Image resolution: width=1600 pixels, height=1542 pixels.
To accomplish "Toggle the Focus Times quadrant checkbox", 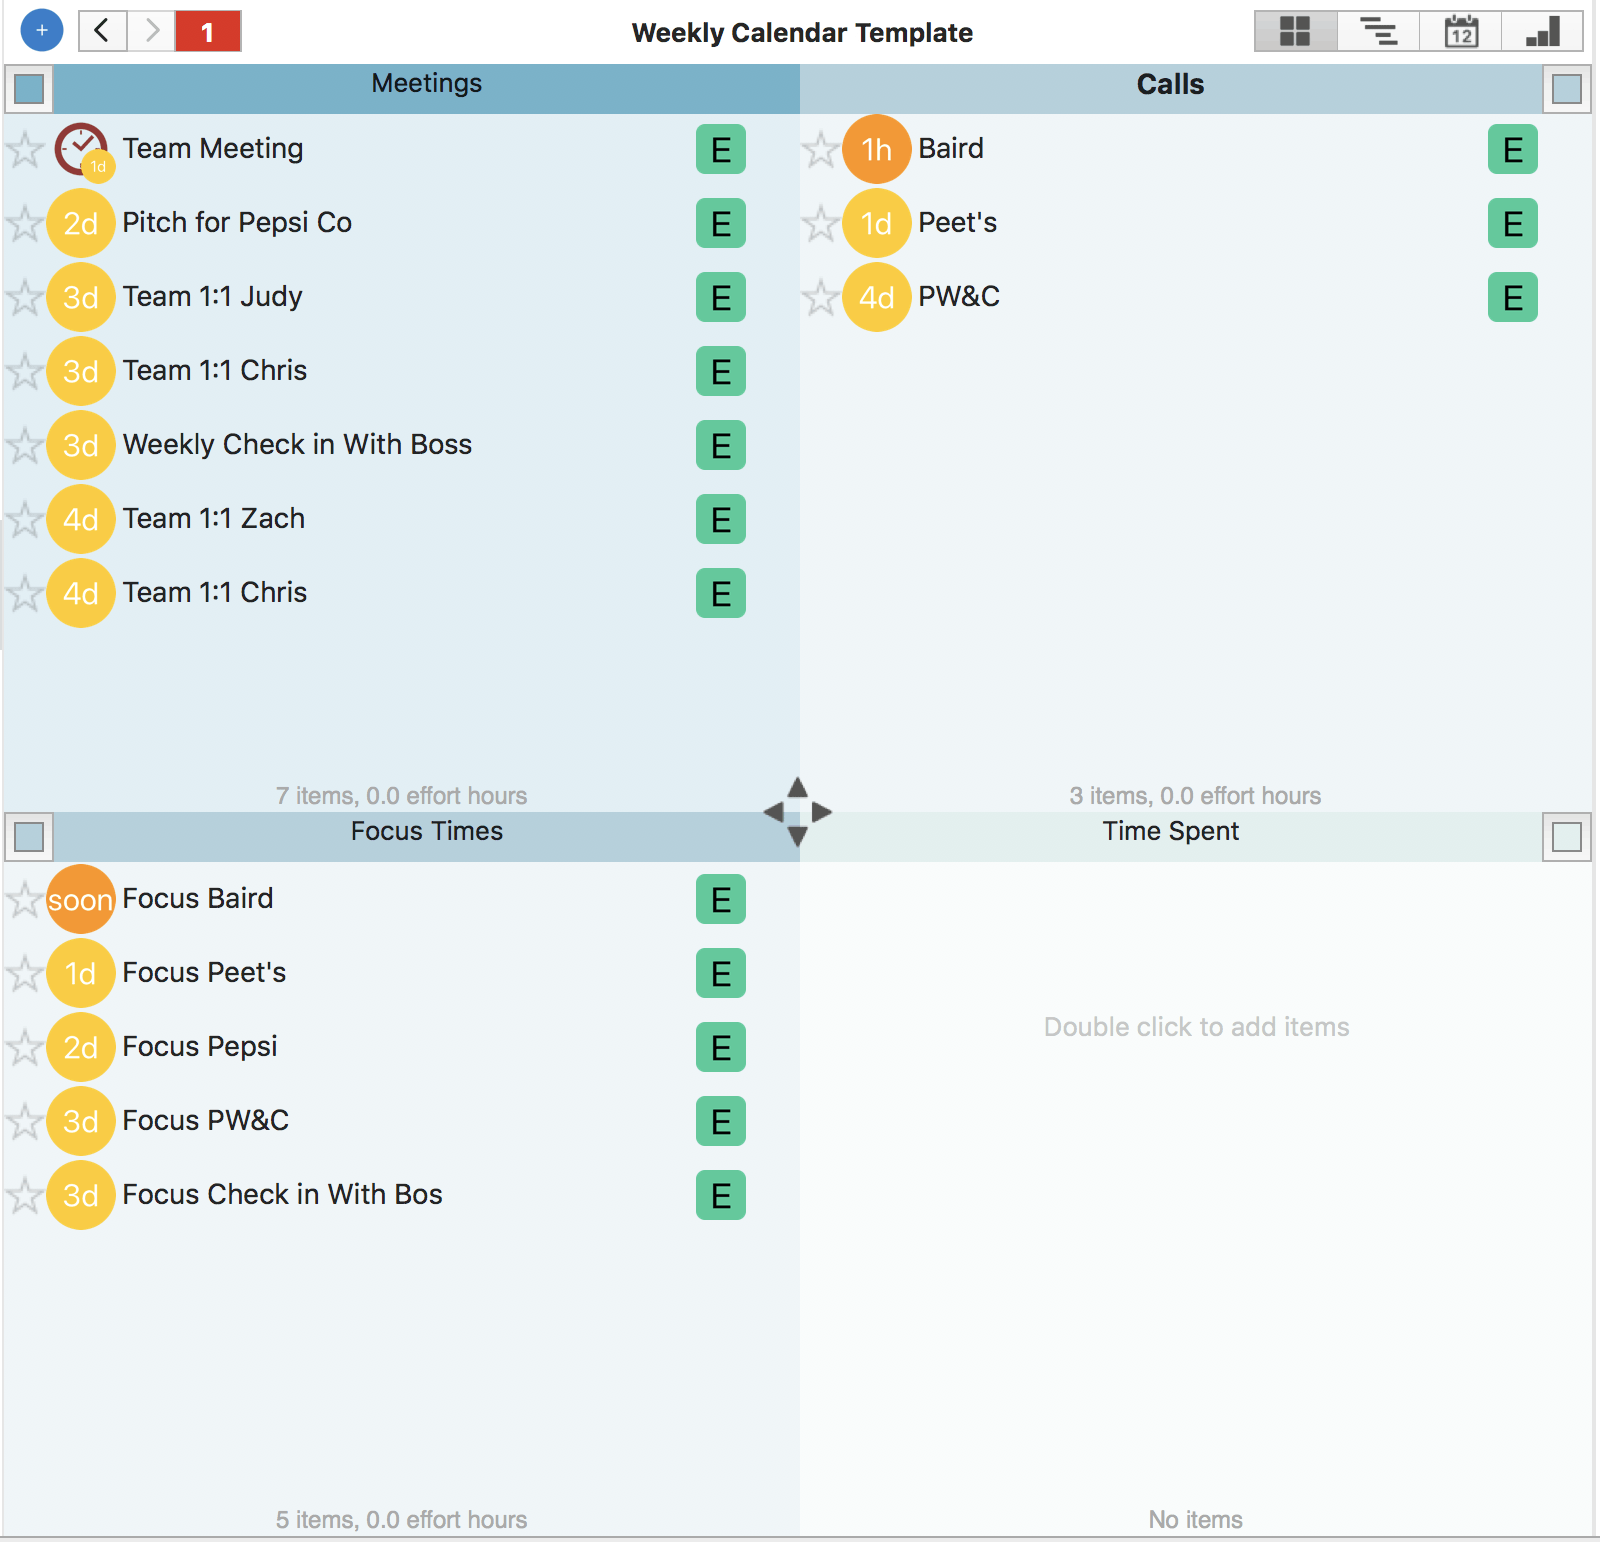I will coord(29,837).
